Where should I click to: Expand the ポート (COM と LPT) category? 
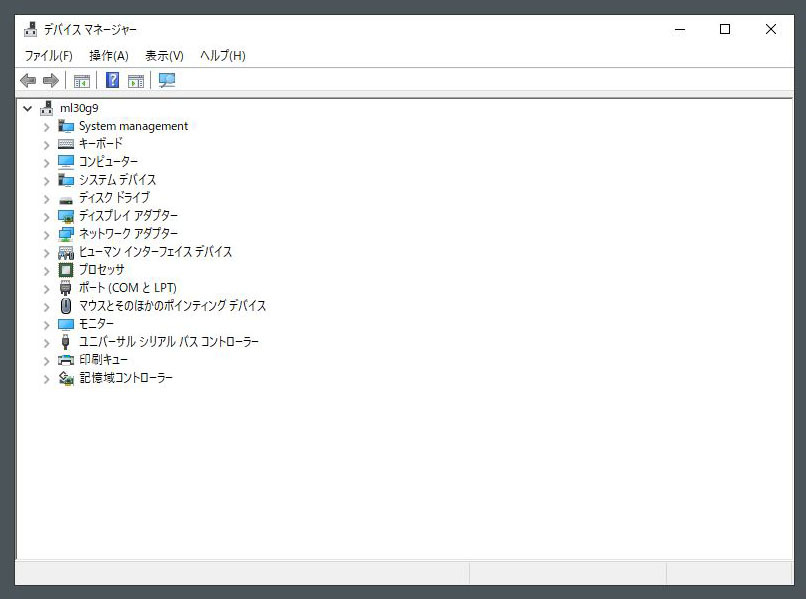47,288
